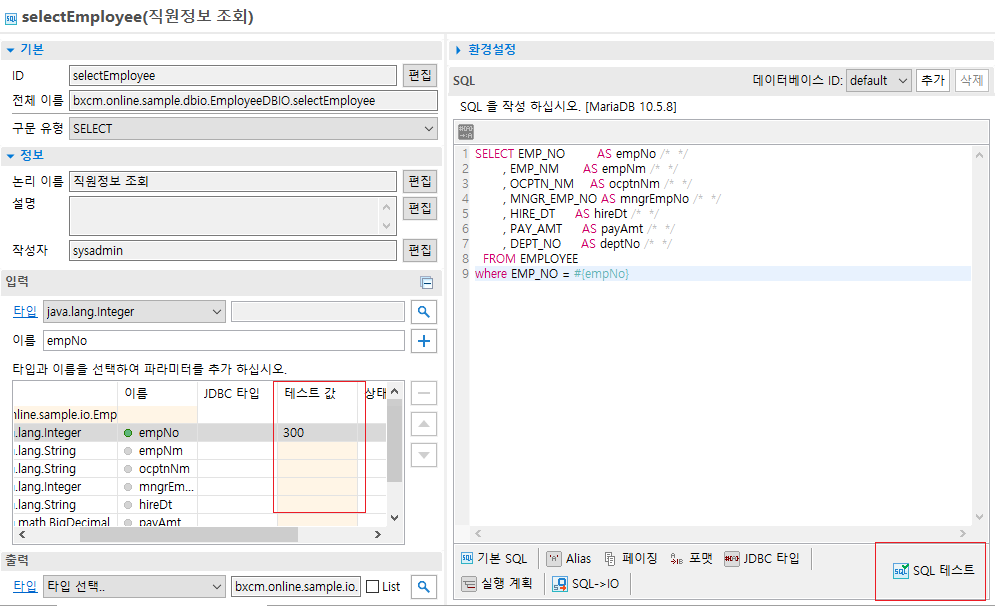The height and width of the screenshot is (606, 995).
Task: Click the input type search magnifier icon
Action: coord(424,312)
